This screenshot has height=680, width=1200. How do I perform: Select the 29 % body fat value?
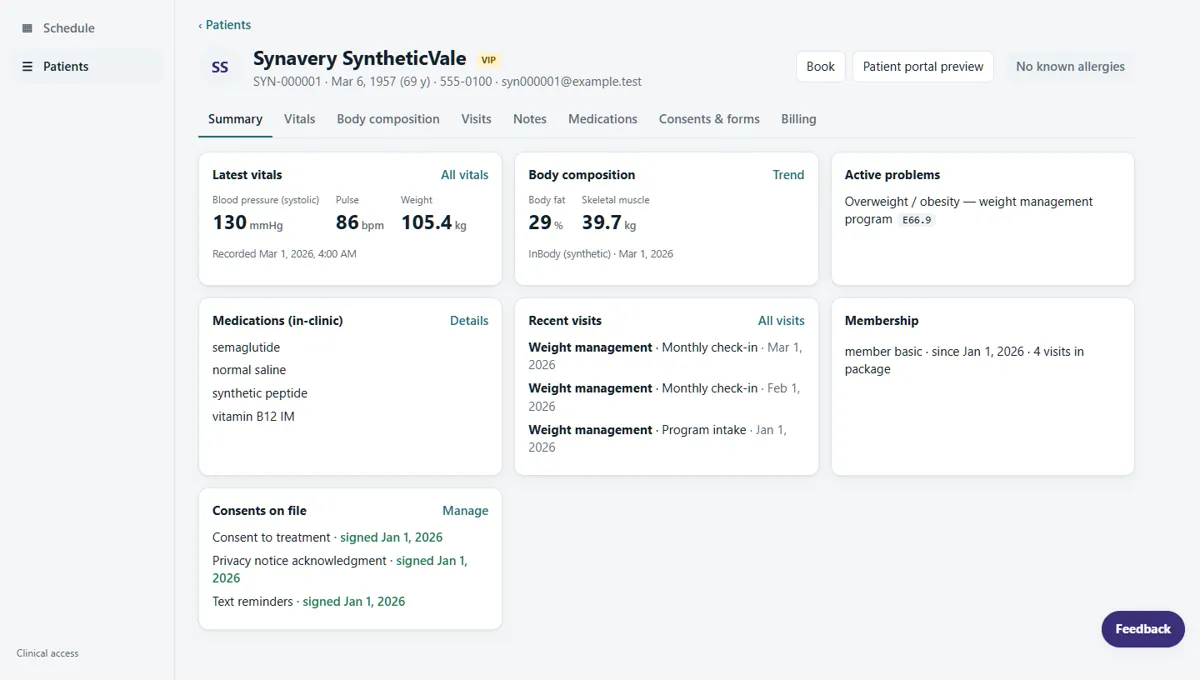coord(546,223)
